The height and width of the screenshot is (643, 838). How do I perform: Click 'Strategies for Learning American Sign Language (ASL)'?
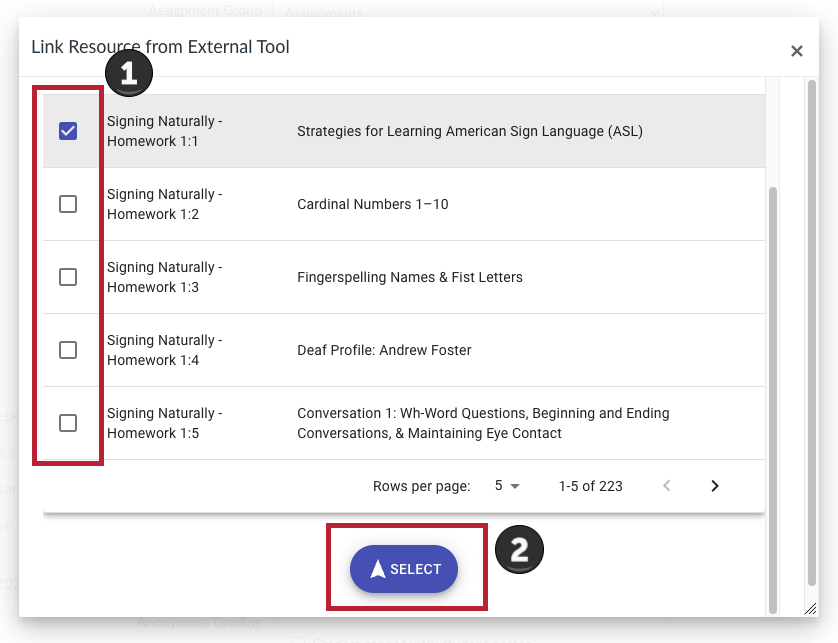point(470,131)
